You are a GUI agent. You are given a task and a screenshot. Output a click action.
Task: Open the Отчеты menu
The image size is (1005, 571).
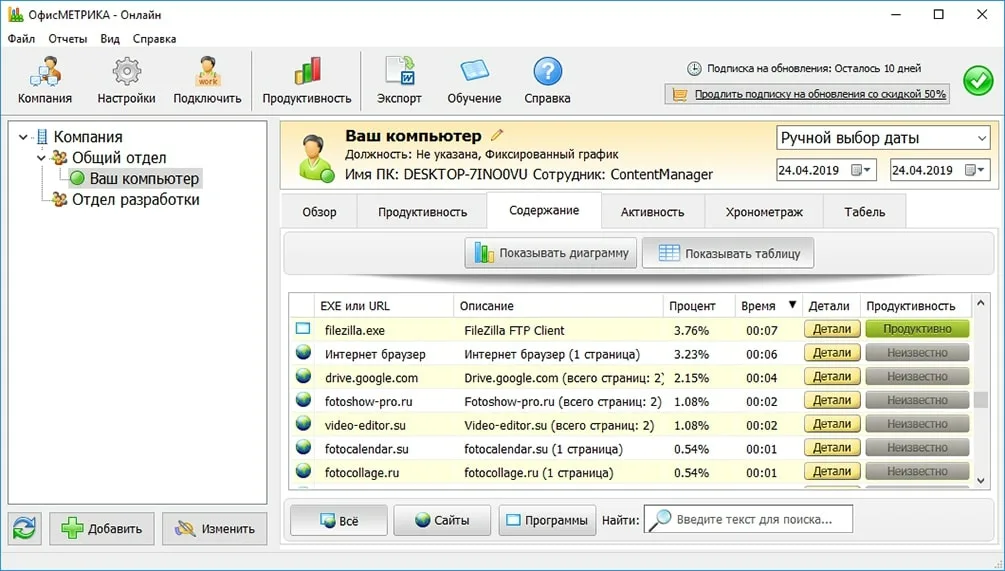point(67,39)
